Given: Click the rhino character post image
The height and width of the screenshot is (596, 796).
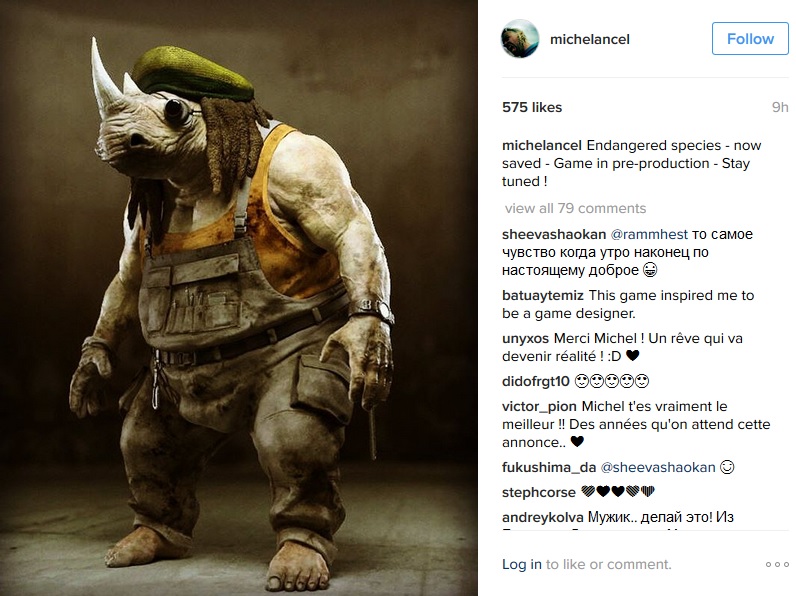Looking at the screenshot, I should coord(239,298).
